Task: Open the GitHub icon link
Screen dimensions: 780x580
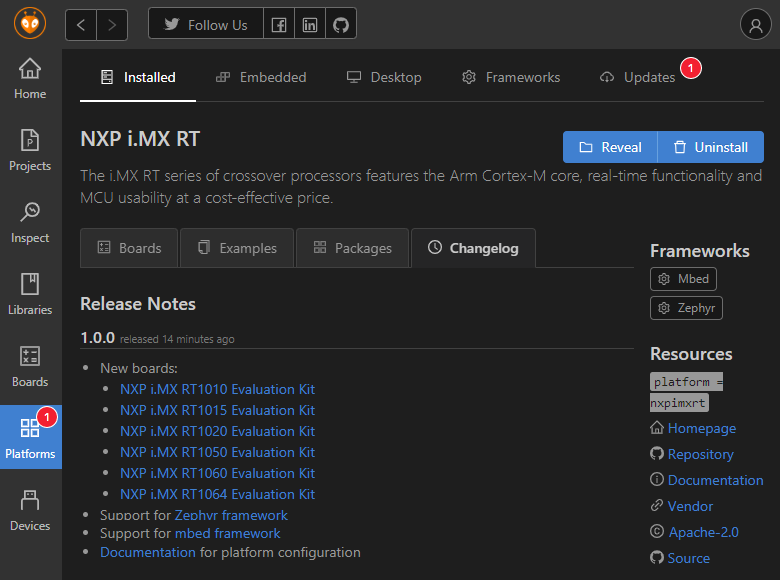Action: point(341,24)
